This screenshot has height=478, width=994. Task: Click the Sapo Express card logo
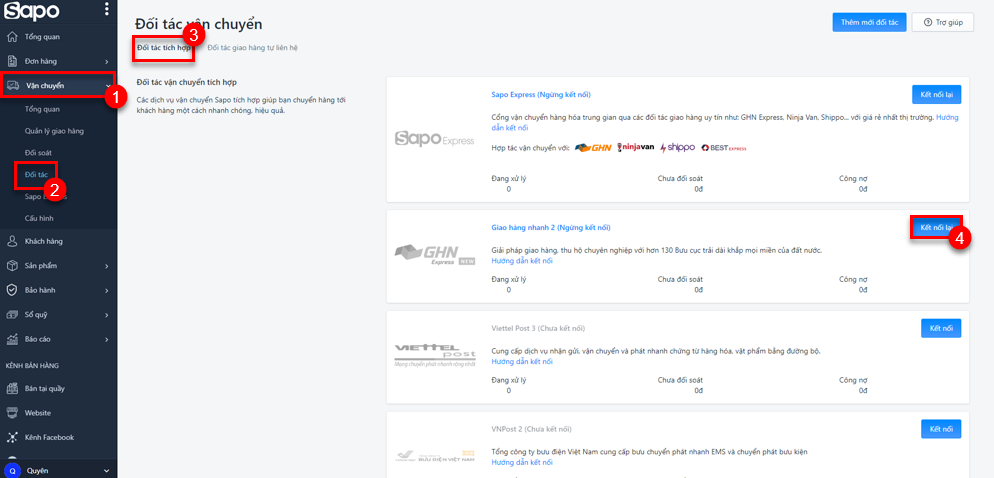click(x=434, y=139)
